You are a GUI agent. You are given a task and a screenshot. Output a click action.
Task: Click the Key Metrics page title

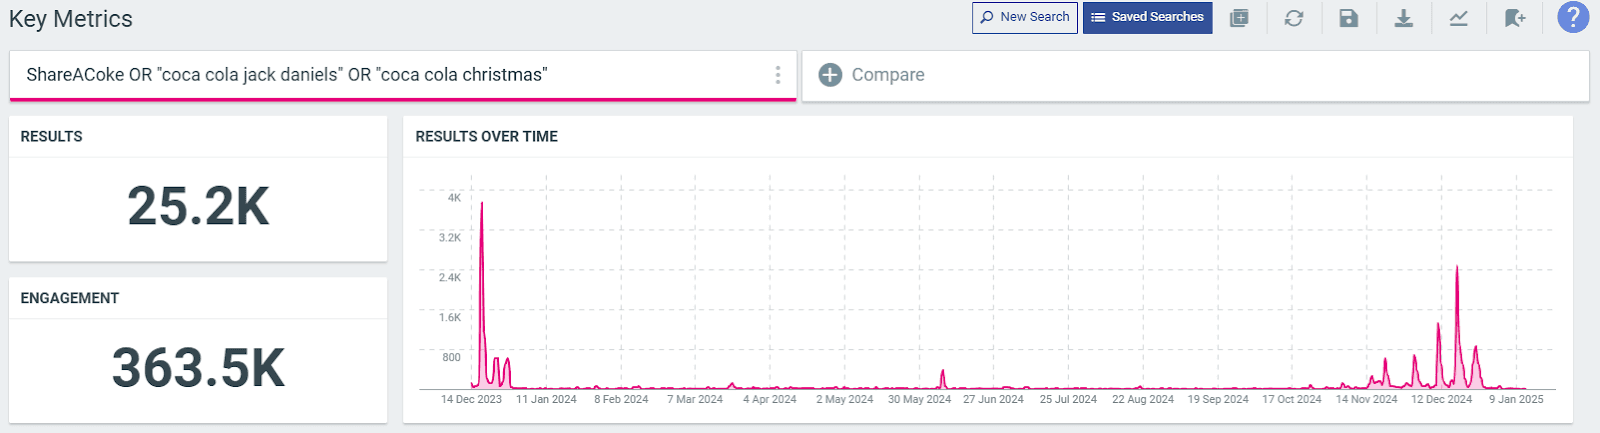tap(70, 19)
